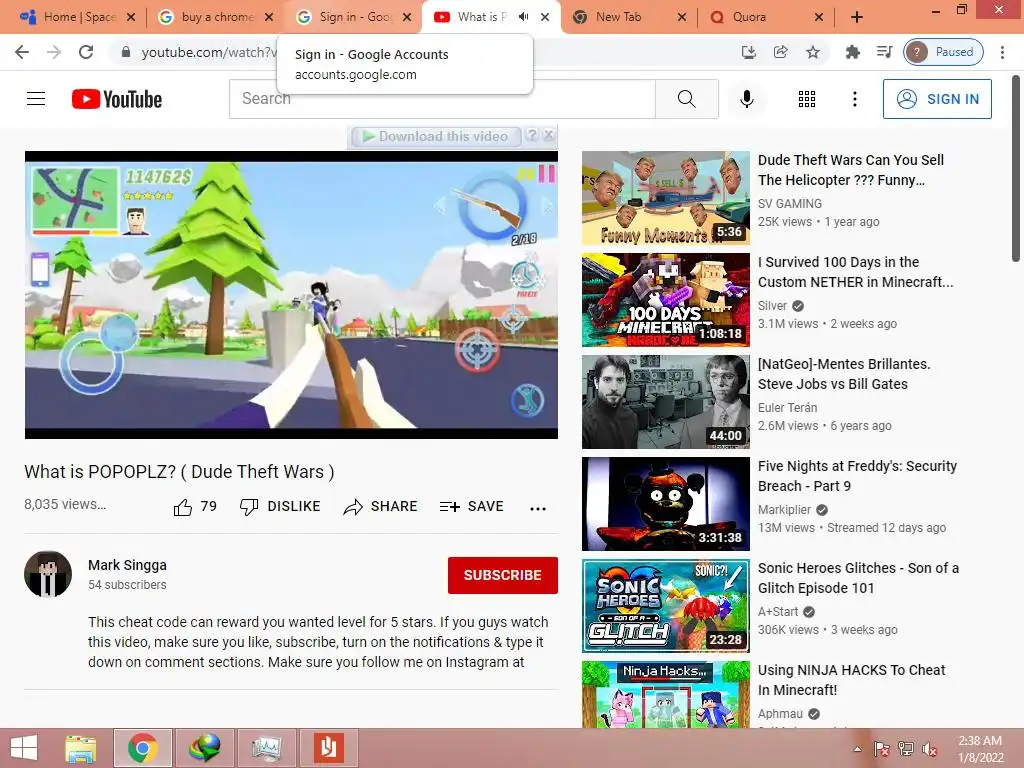Save video to playlist with SAVE
Screen dimensions: 1024x768
472,507
